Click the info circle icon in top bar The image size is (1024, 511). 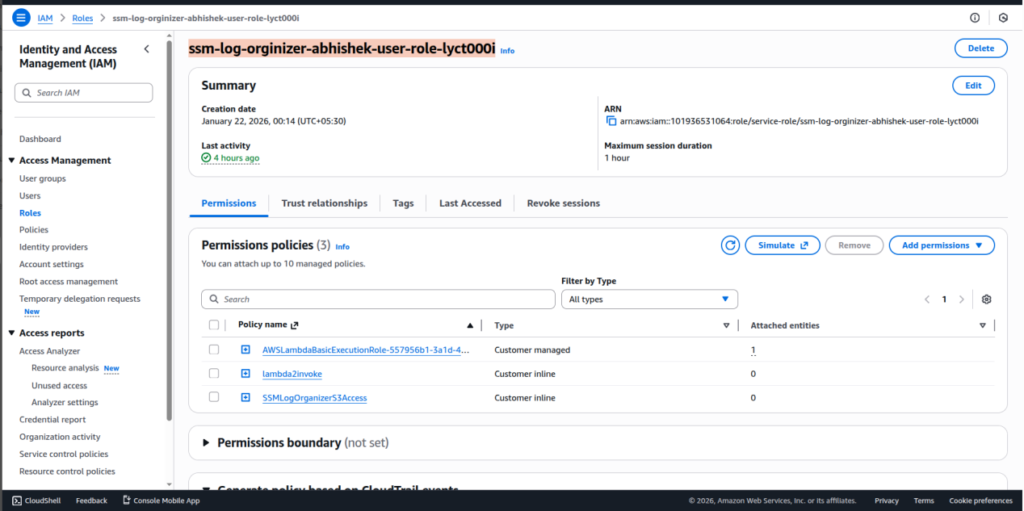pos(974,18)
